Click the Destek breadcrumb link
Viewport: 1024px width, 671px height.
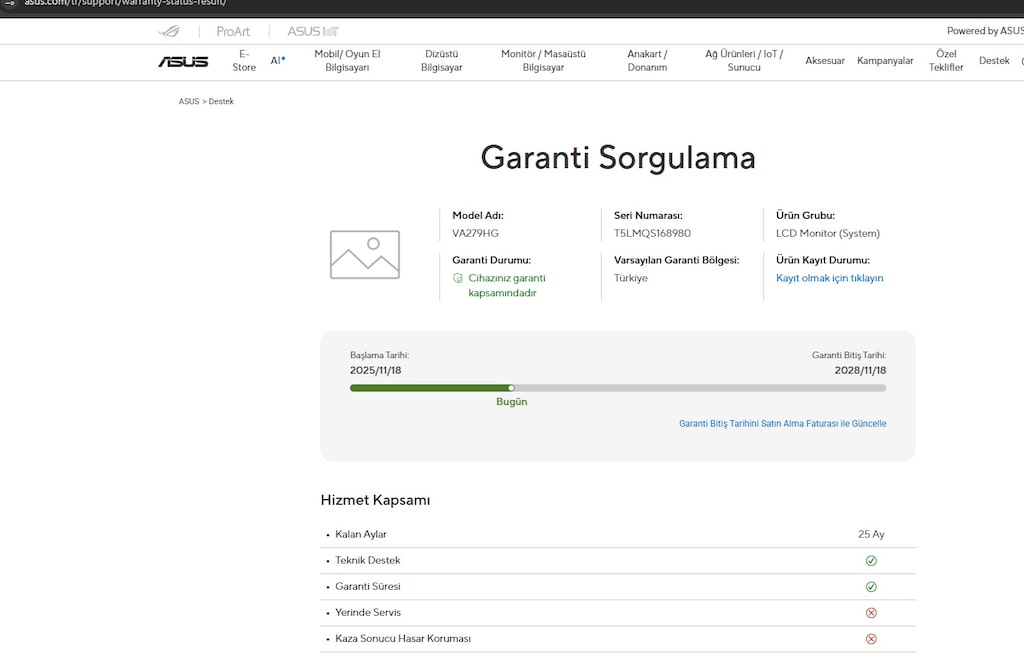tap(221, 101)
